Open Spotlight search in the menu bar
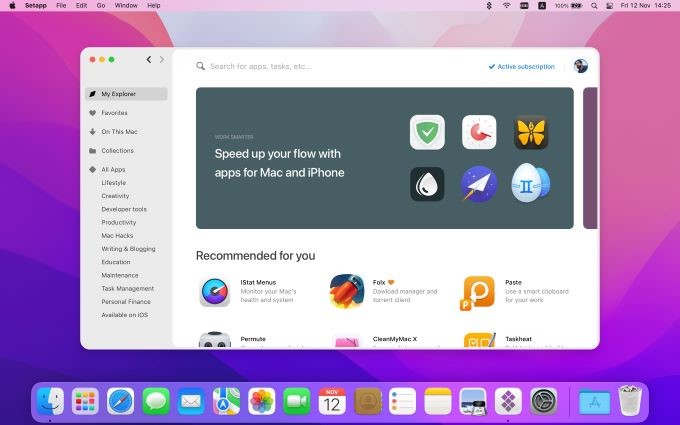The height and width of the screenshot is (425, 680). coord(594,6)
